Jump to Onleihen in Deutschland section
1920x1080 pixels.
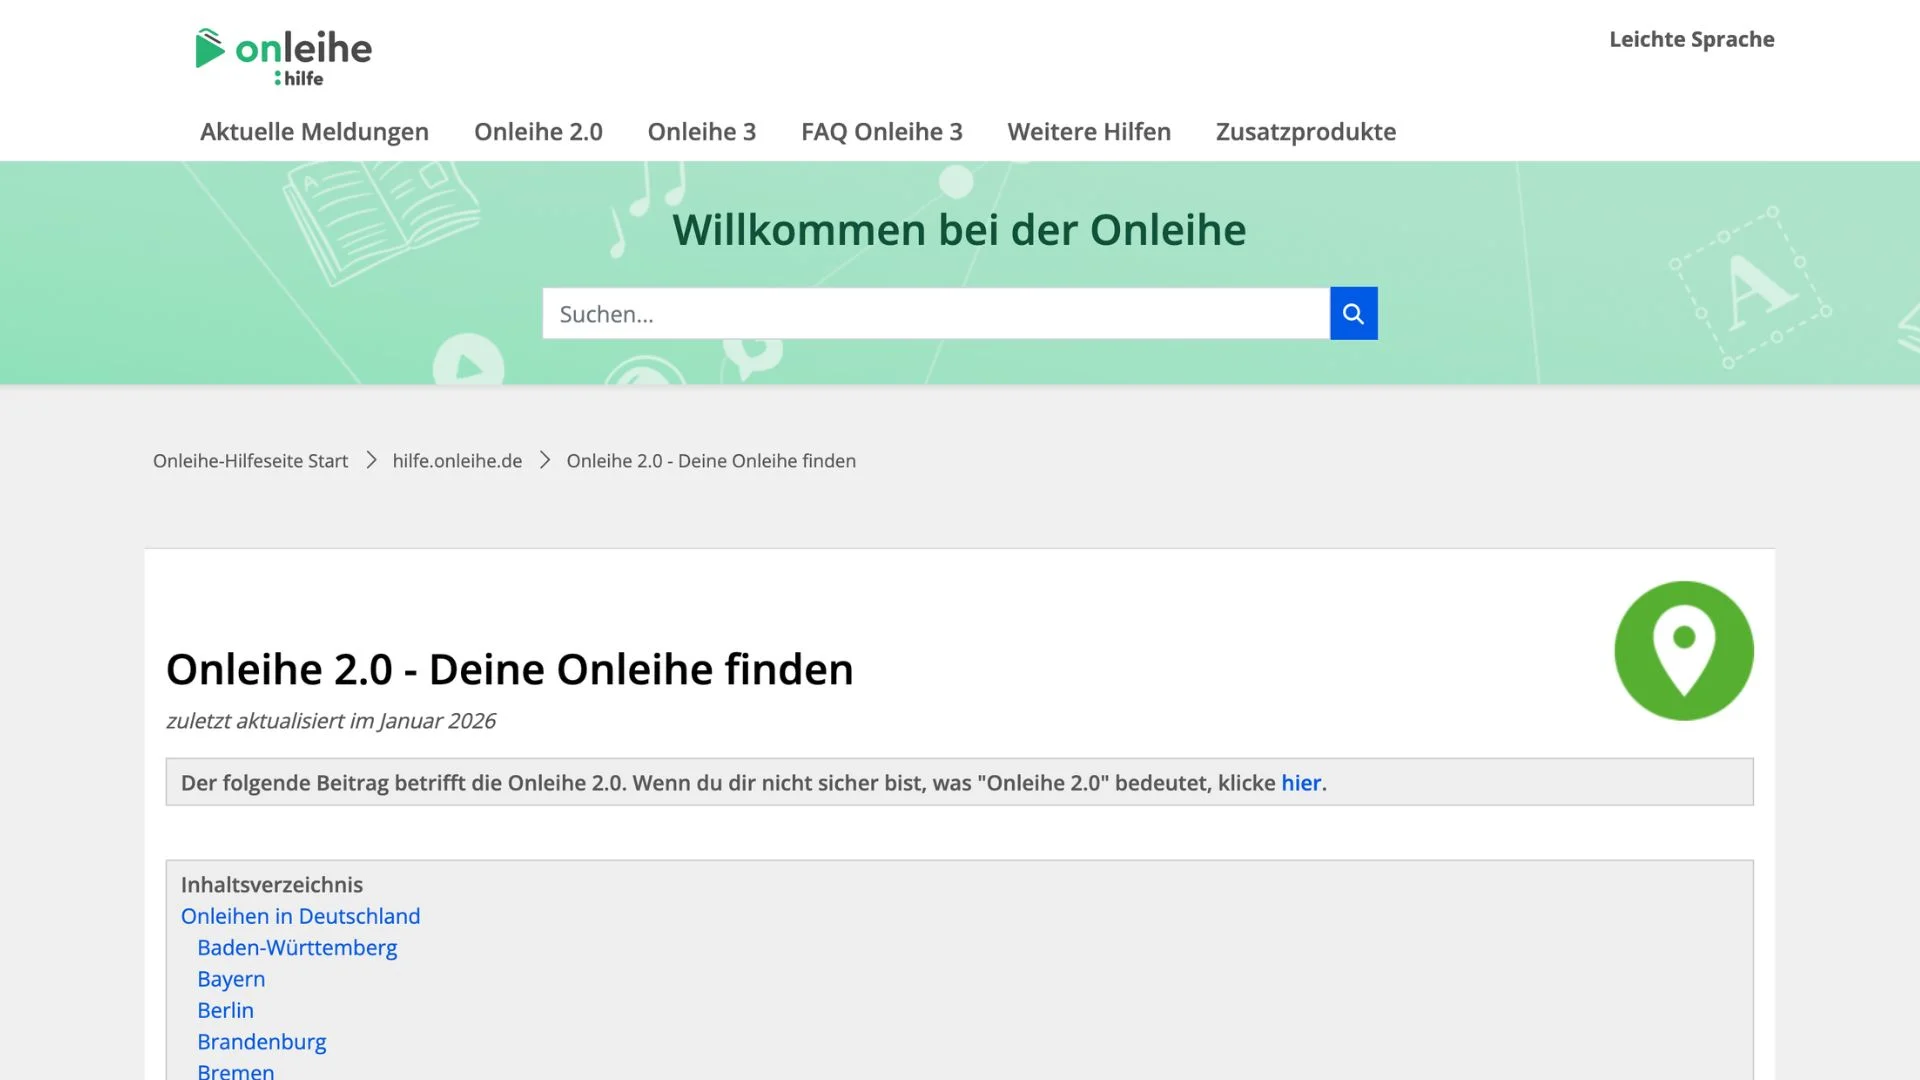(300, 916)
